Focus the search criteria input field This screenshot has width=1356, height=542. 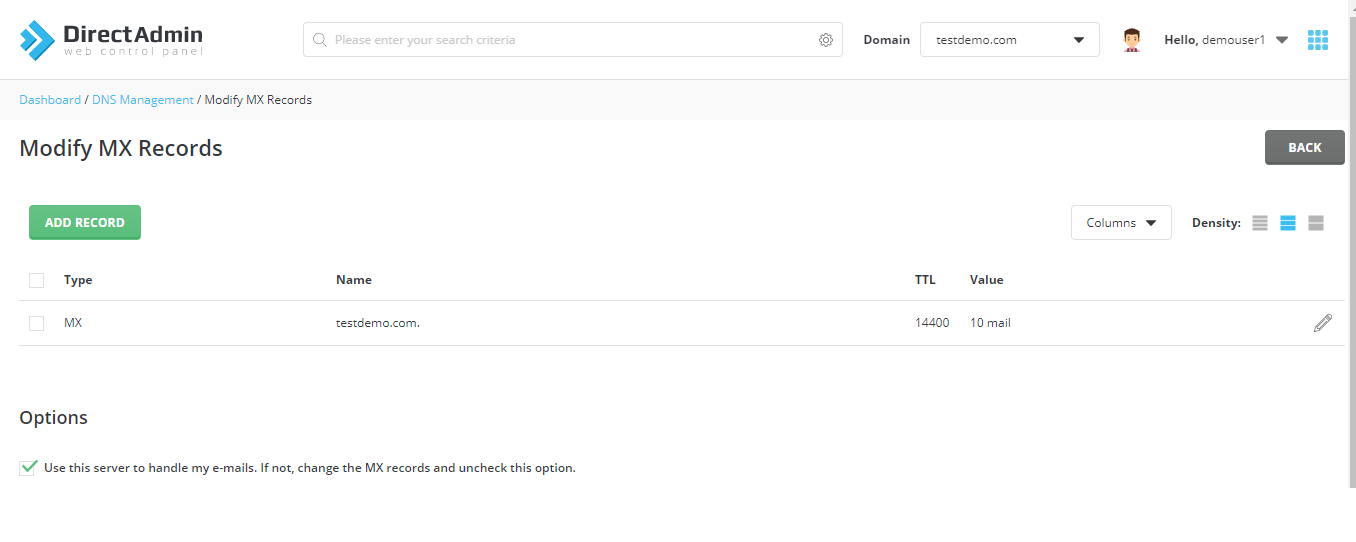coord(573,40)
